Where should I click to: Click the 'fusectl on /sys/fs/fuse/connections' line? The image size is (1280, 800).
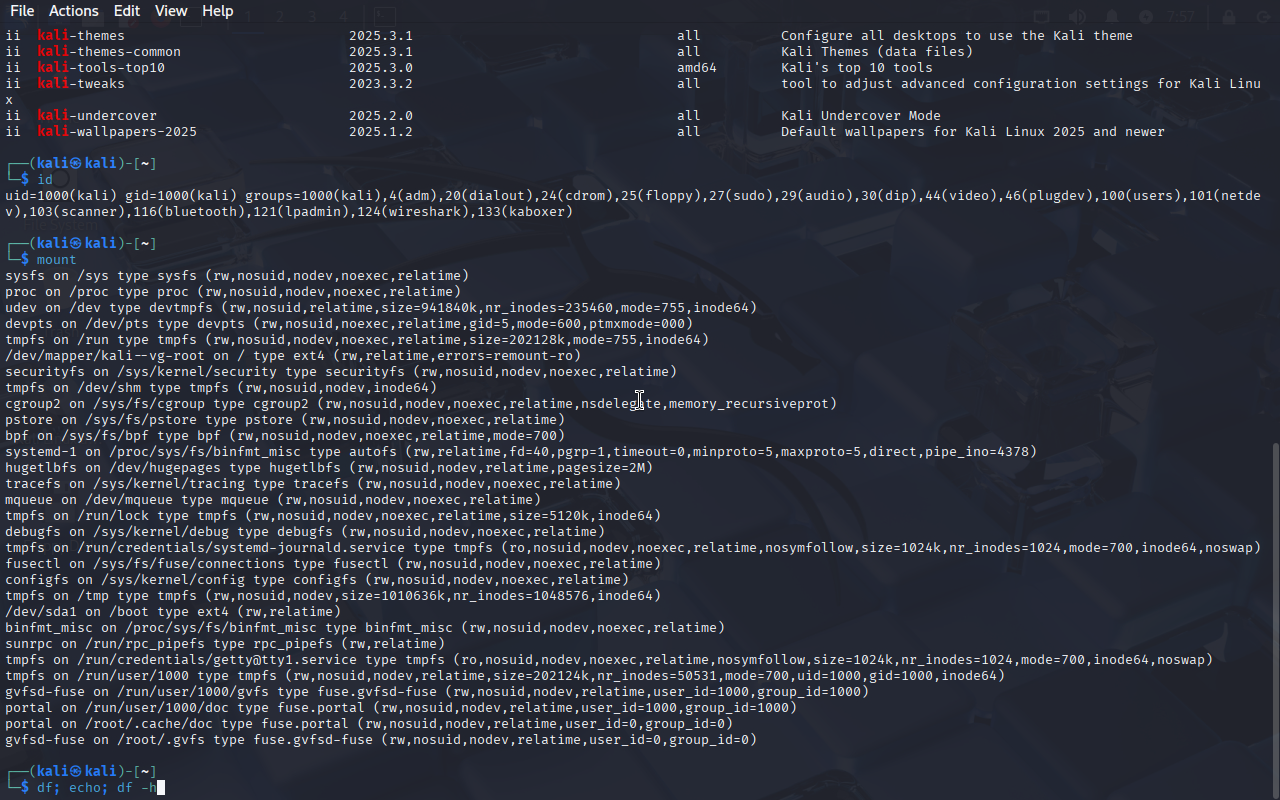click(333, 564)
